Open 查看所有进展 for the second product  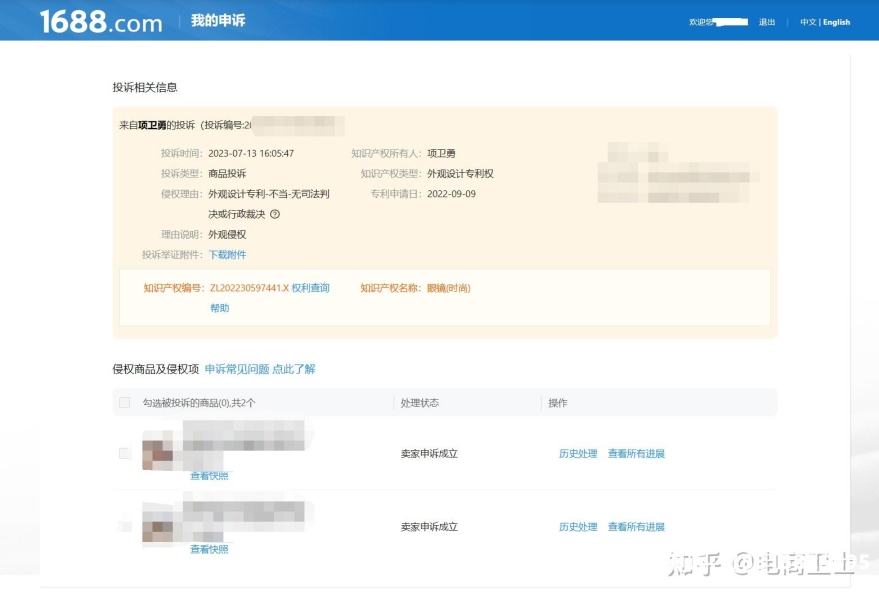click(x=636, y=527)
